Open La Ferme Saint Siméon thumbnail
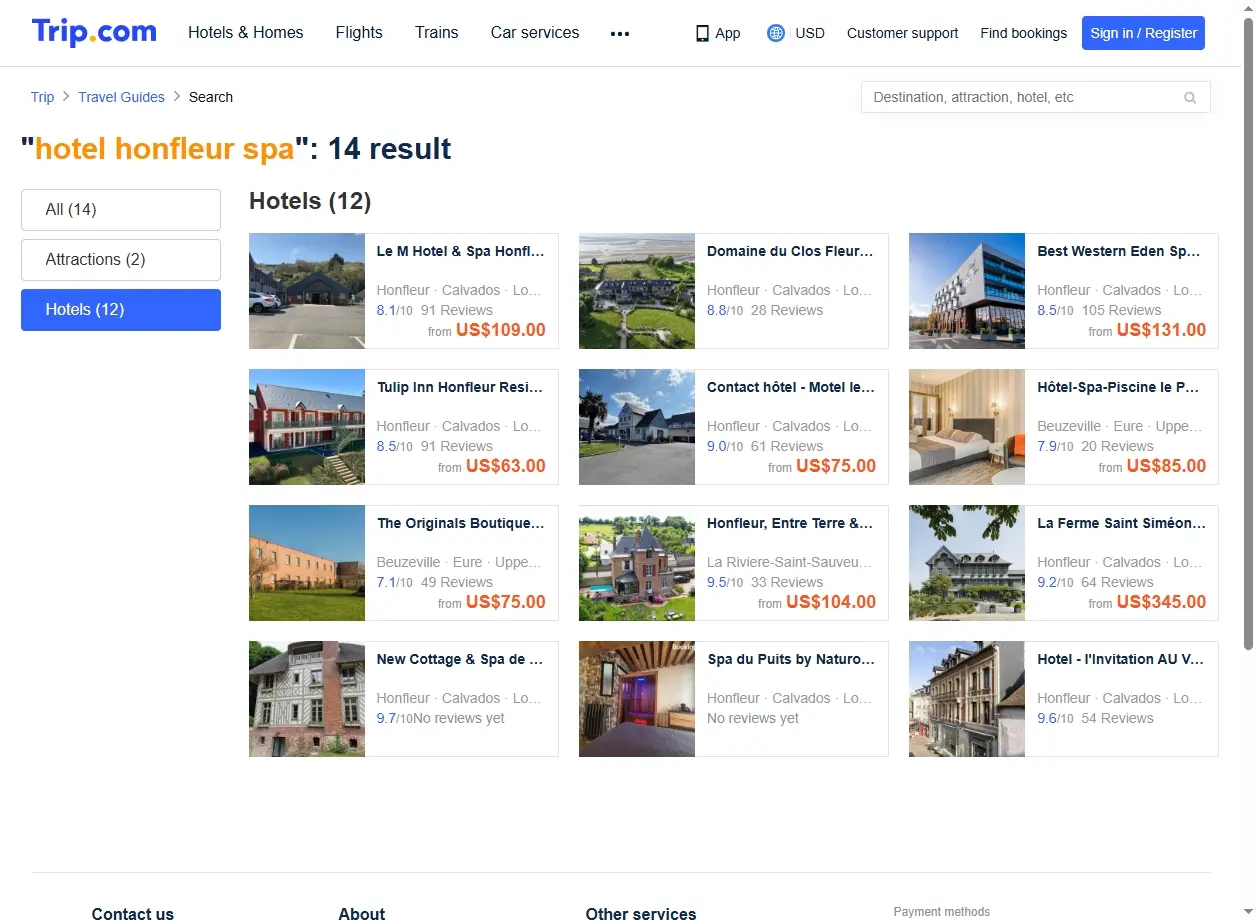Screen dimensions: 1256x921 pos(967,563)
